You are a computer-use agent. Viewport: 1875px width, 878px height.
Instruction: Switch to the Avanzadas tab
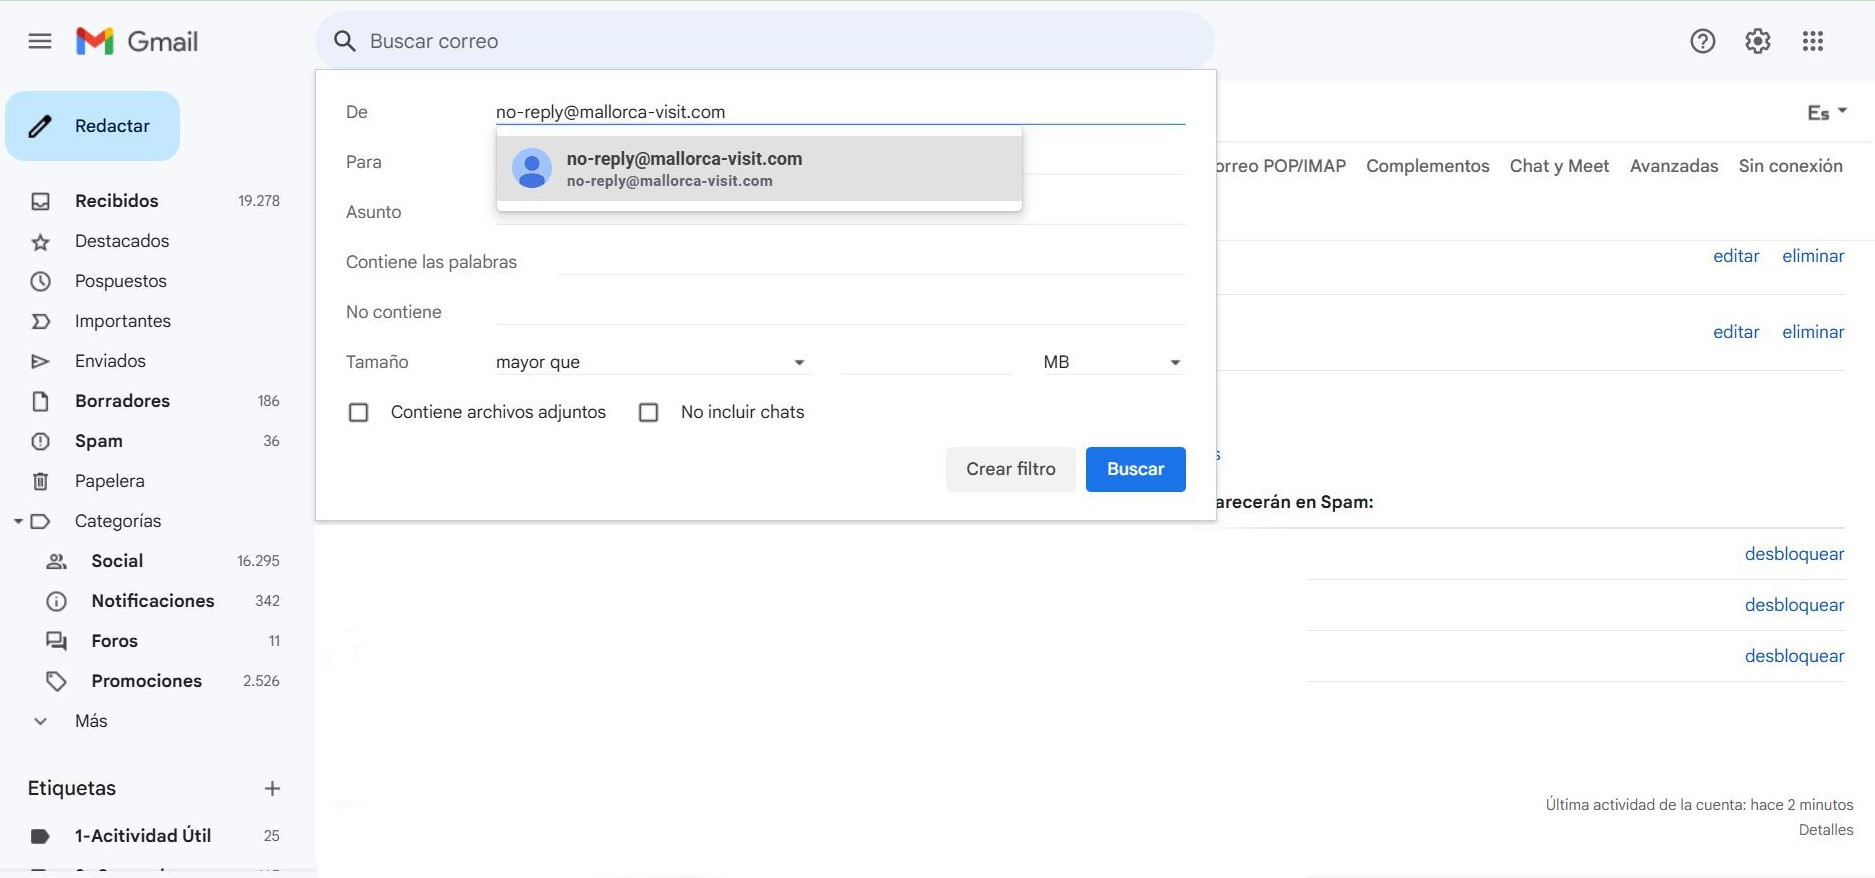click(x=1673, y=166)
